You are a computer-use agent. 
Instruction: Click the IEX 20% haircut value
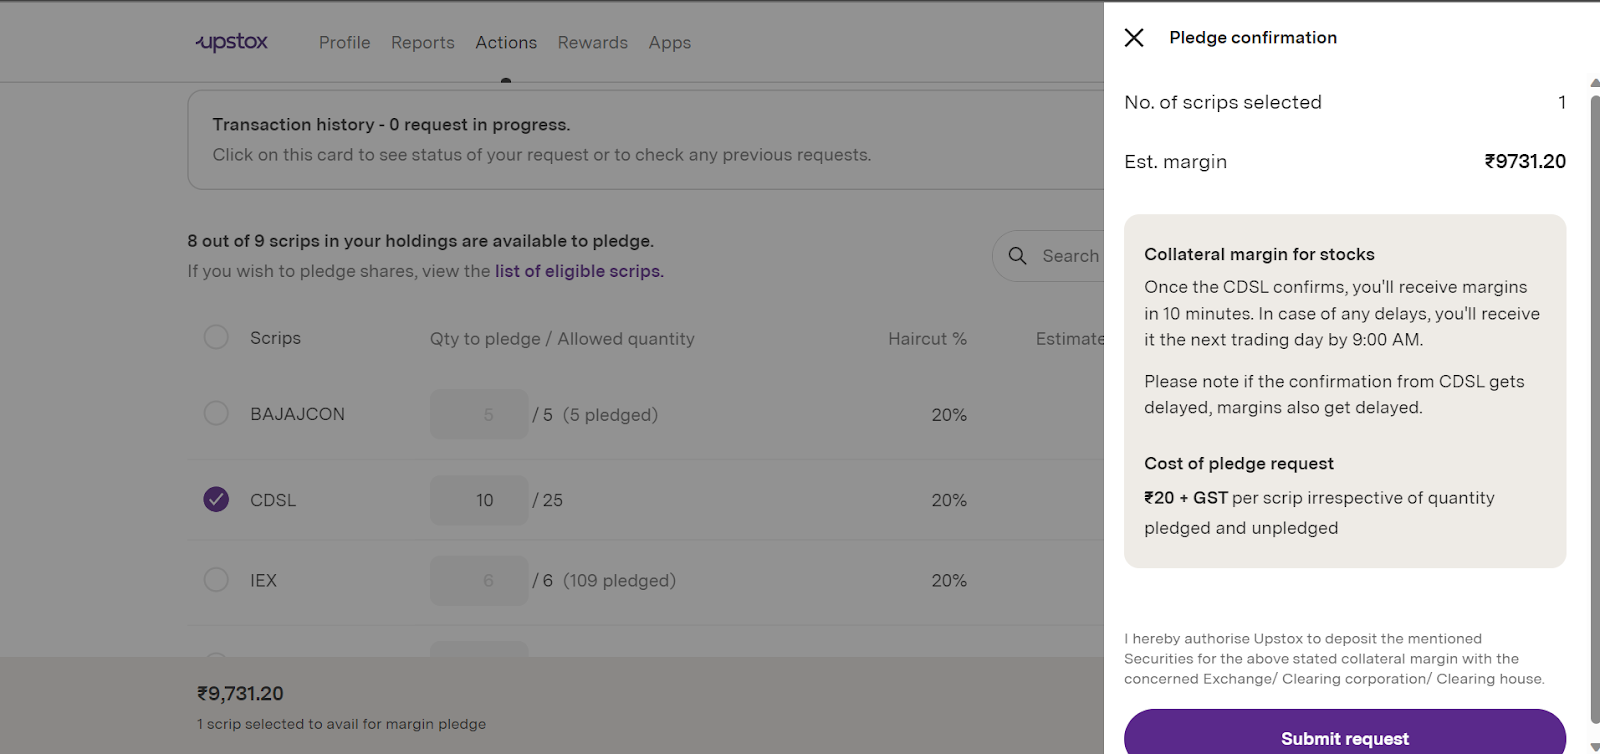[x=949, y=581]
